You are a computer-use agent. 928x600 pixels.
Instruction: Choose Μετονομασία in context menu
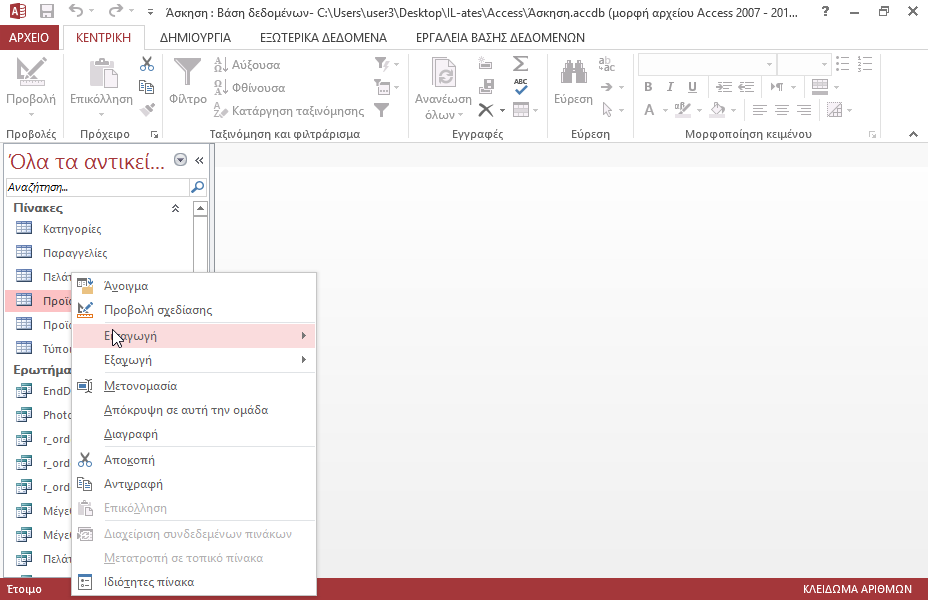point(194,386)
